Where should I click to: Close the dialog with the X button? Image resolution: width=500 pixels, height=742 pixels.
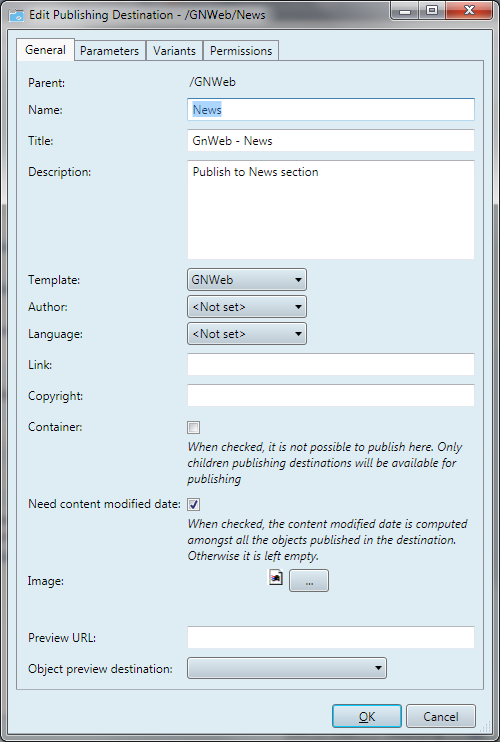(x=468, y=10)
